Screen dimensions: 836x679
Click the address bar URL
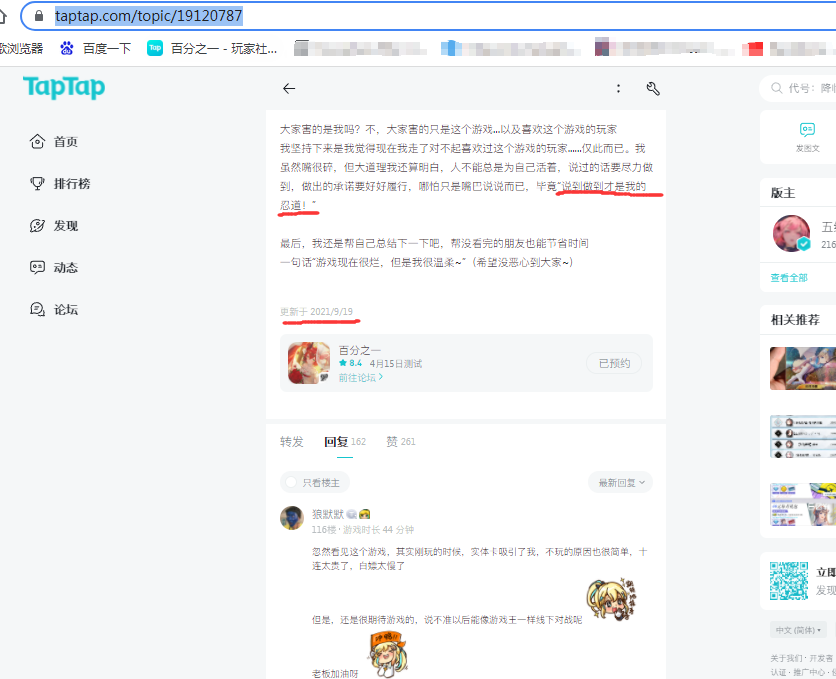point(149,16)
